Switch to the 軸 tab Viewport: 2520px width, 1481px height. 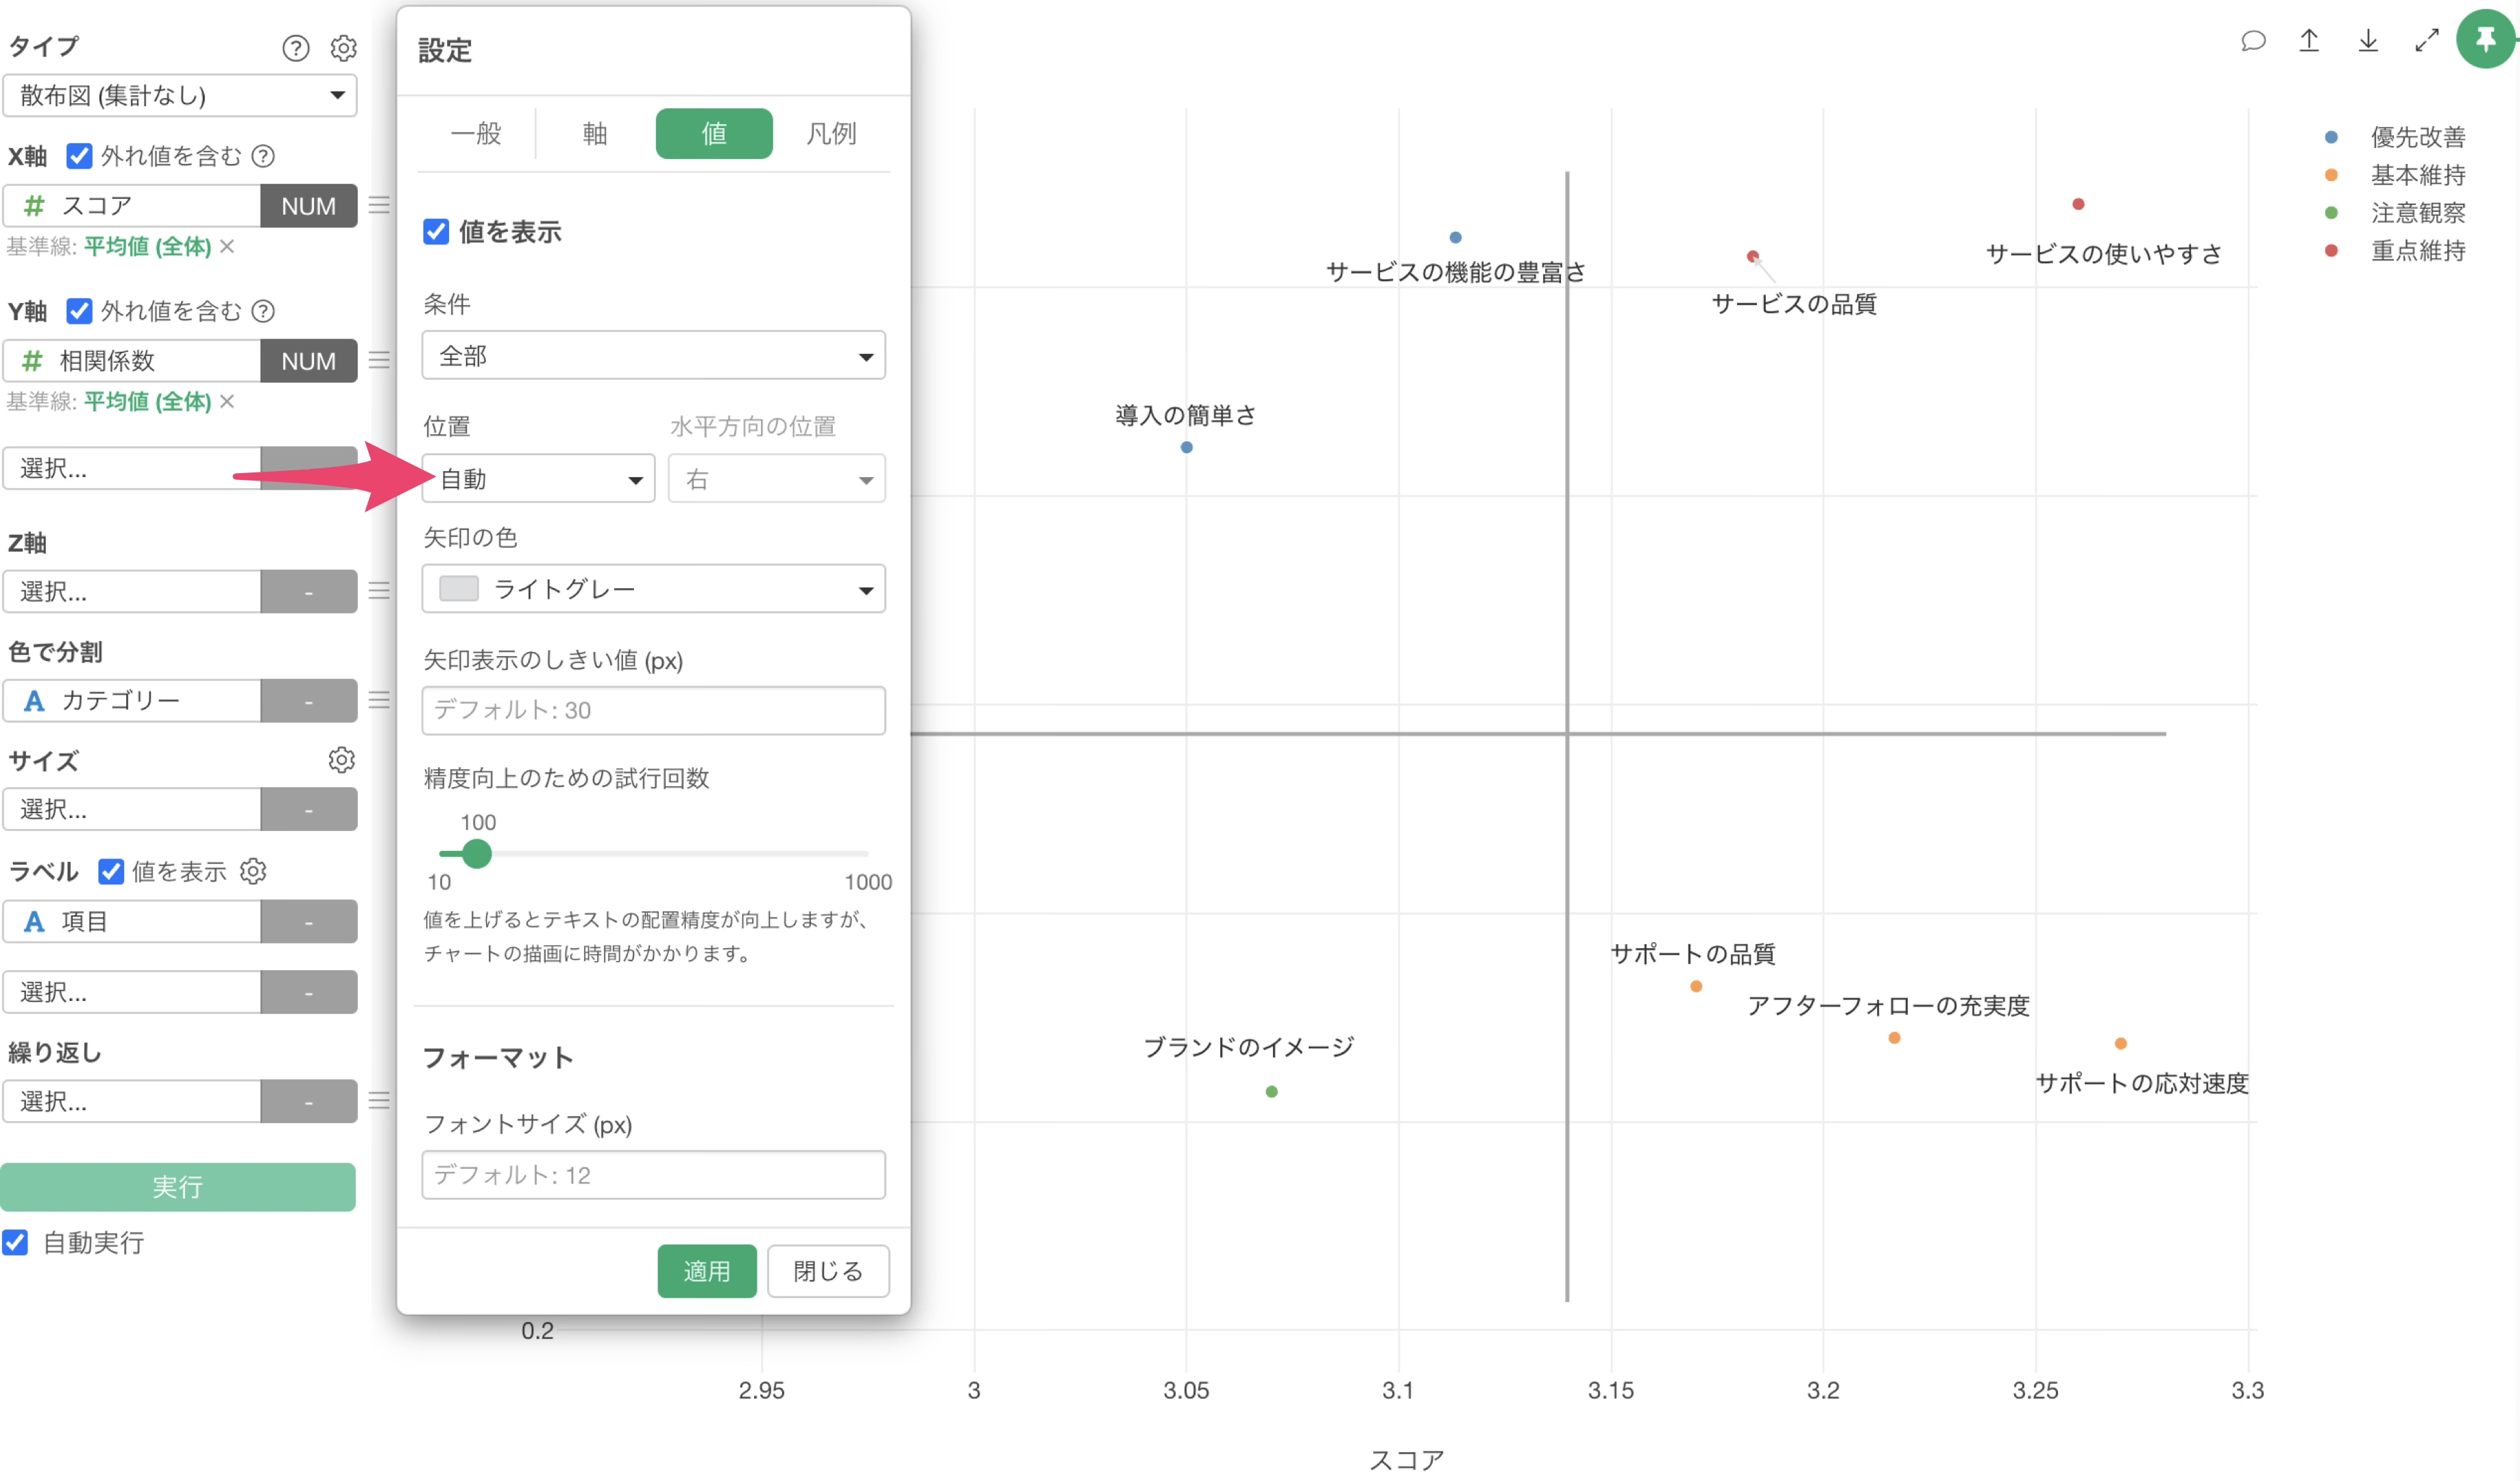(x=595, y=134)
